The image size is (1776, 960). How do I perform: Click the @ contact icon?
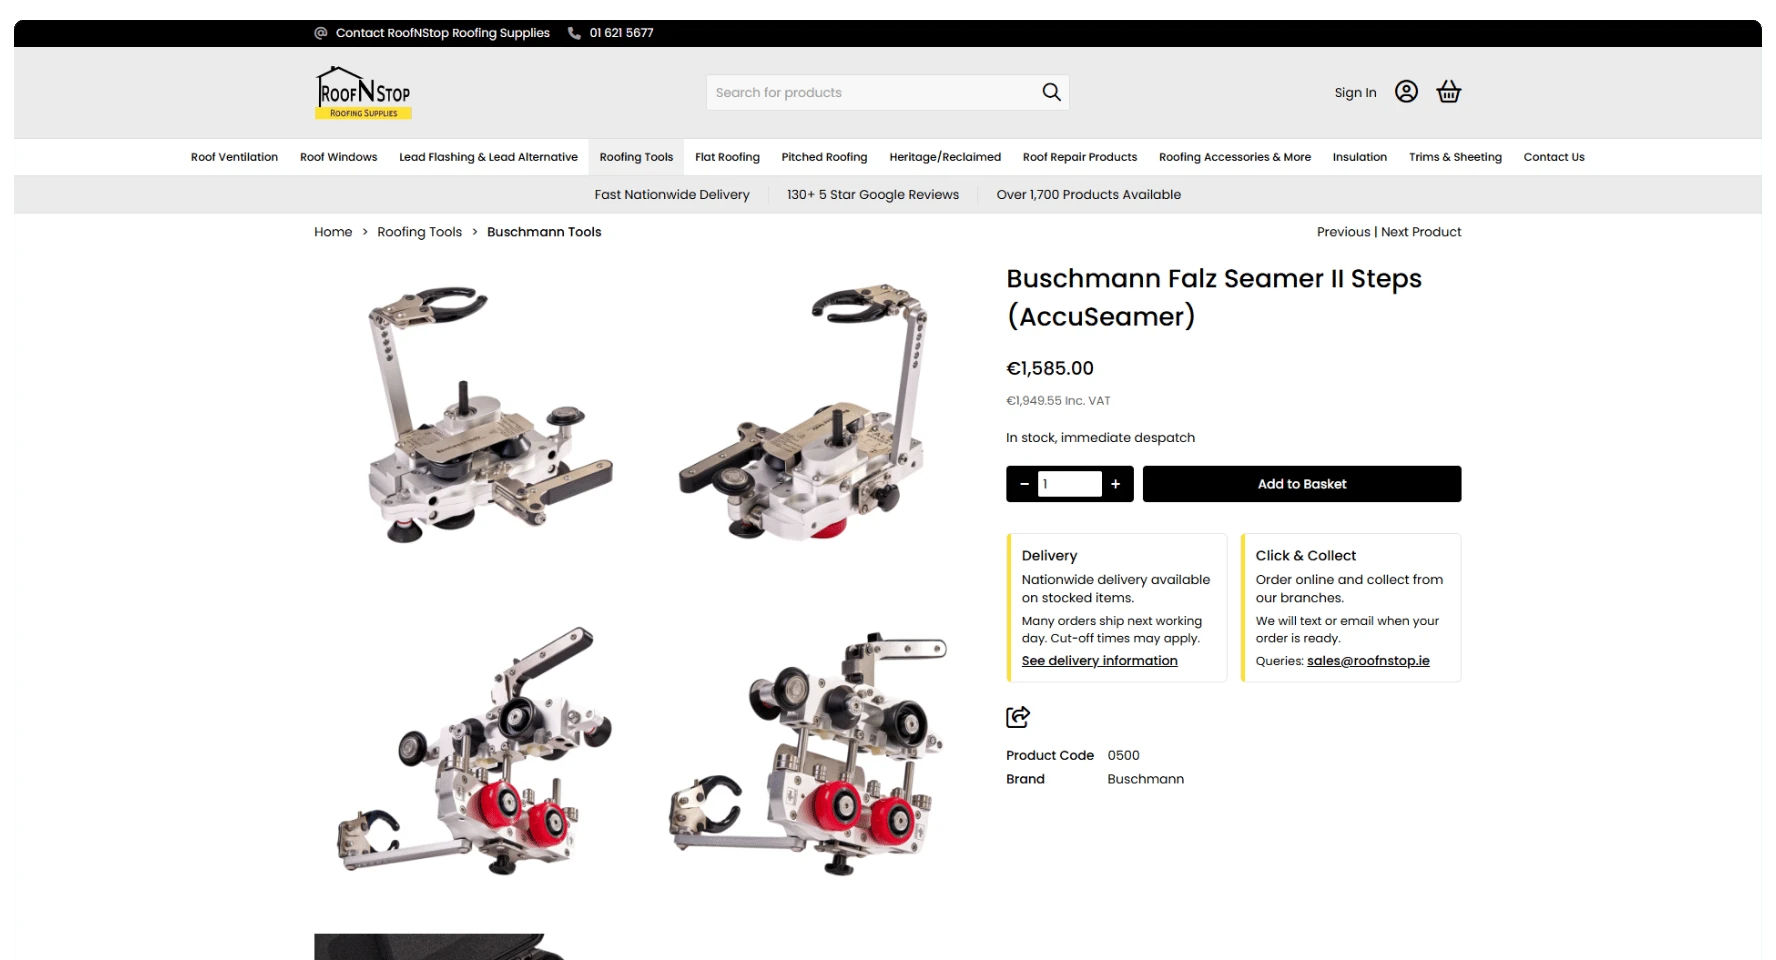[x=321, y=33]
